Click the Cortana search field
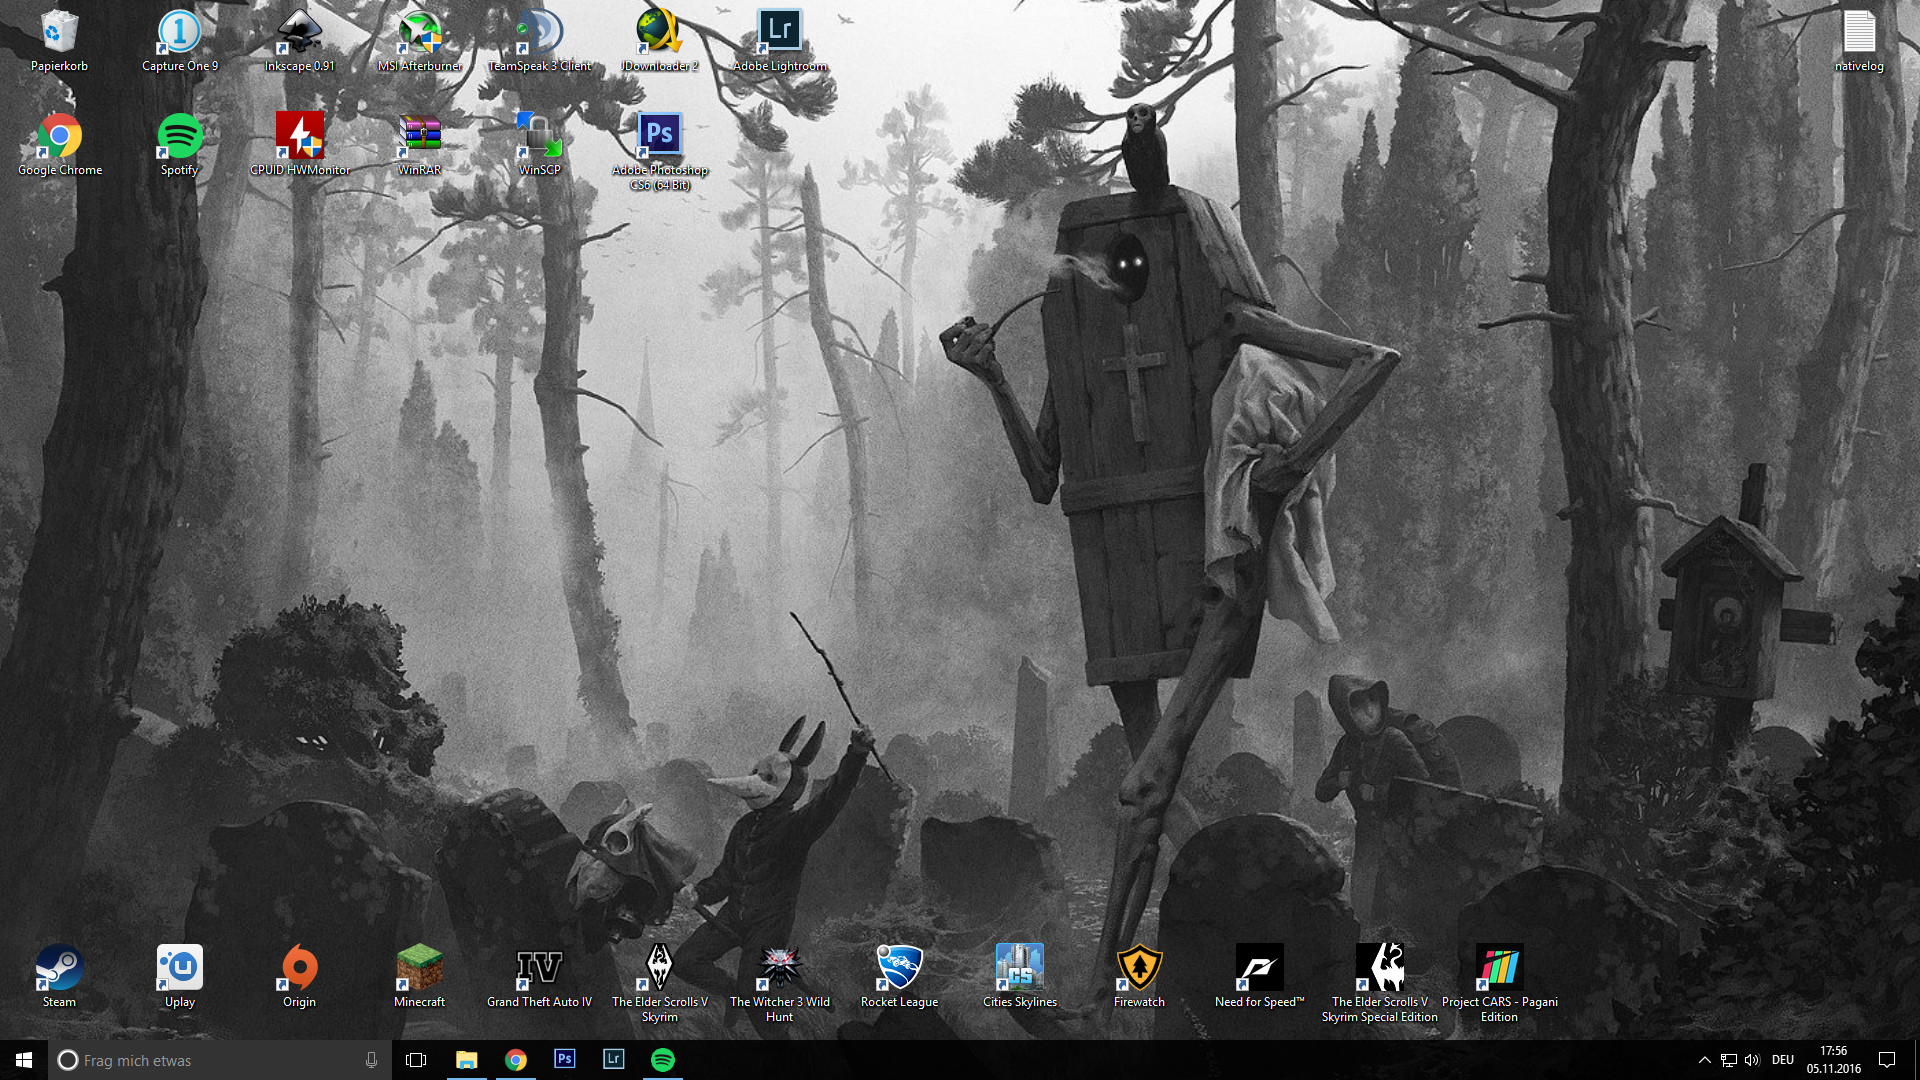The width and height of the screenshot is (1920, 1080). coord(220,1060)
